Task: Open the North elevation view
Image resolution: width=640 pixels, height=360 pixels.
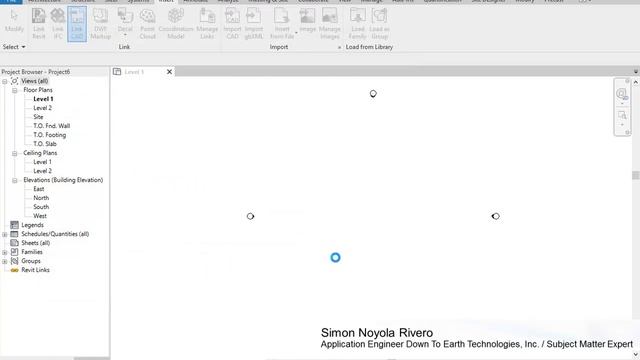Action: click(x=41, y=198)
